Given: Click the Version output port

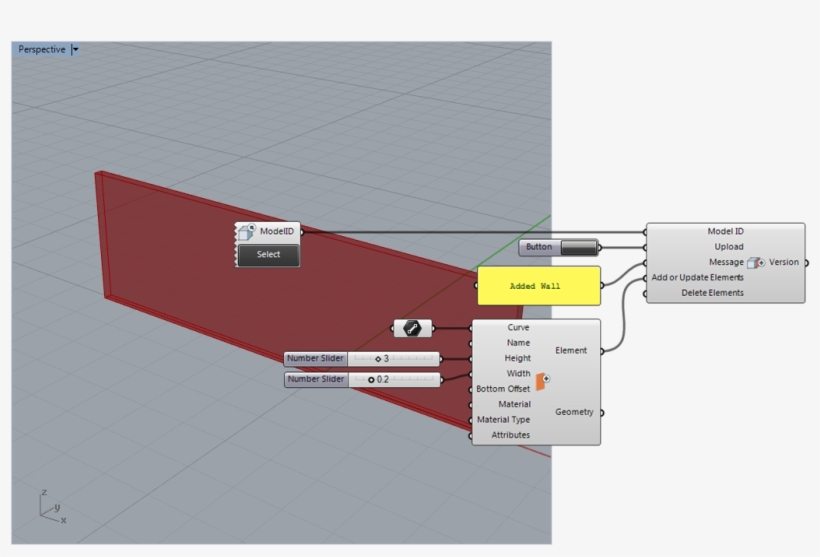Looking at the screenshot, I should click(x=805, y=262).
